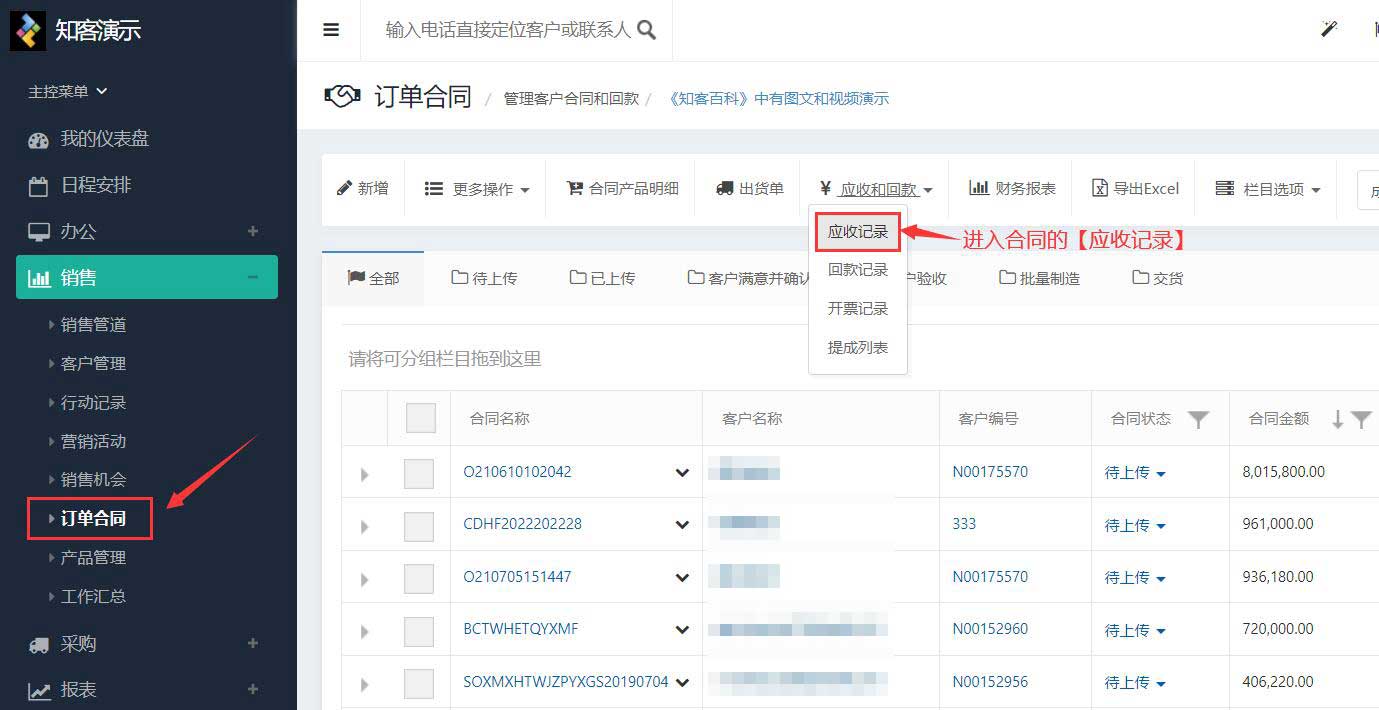Expand row details for contract CDHF2022202228
This screenshot has width=1379, height=710.
364,527
